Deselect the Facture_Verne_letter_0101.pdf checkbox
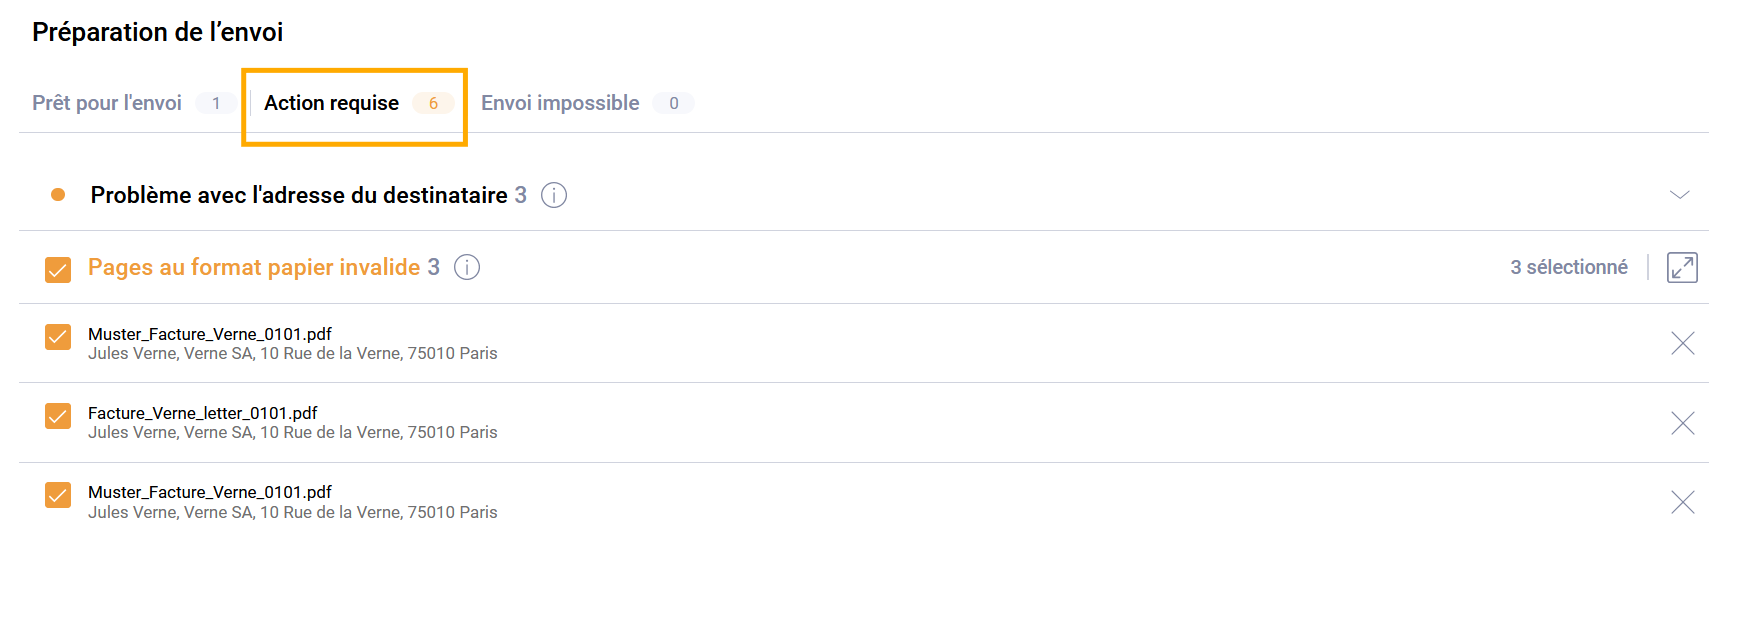1763x632 pixels. (58, 416)
